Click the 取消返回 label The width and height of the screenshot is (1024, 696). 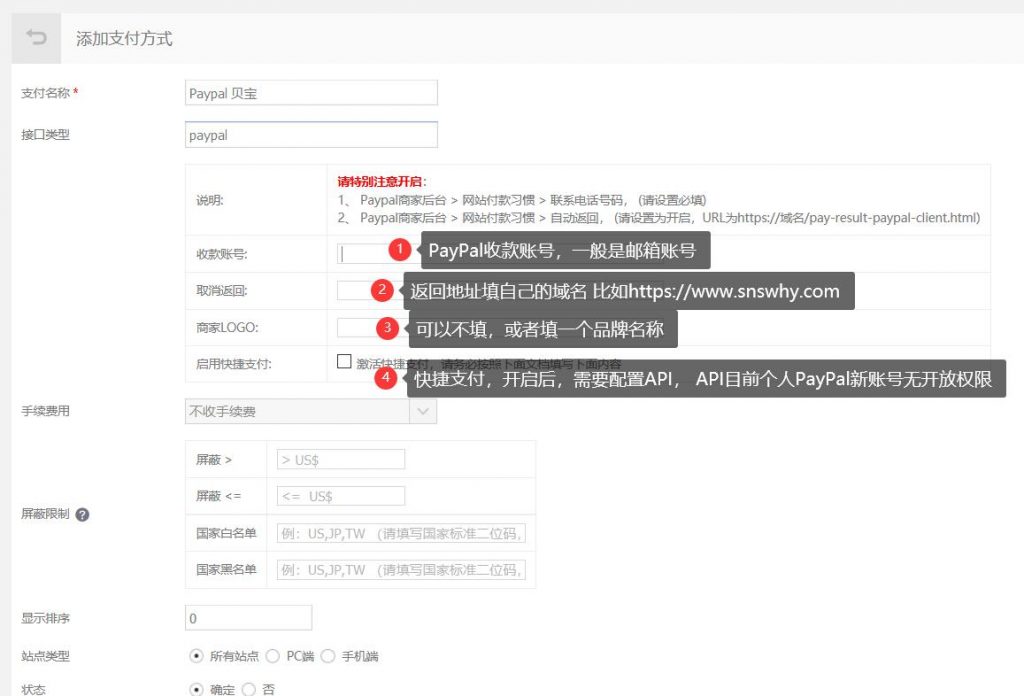222,291
